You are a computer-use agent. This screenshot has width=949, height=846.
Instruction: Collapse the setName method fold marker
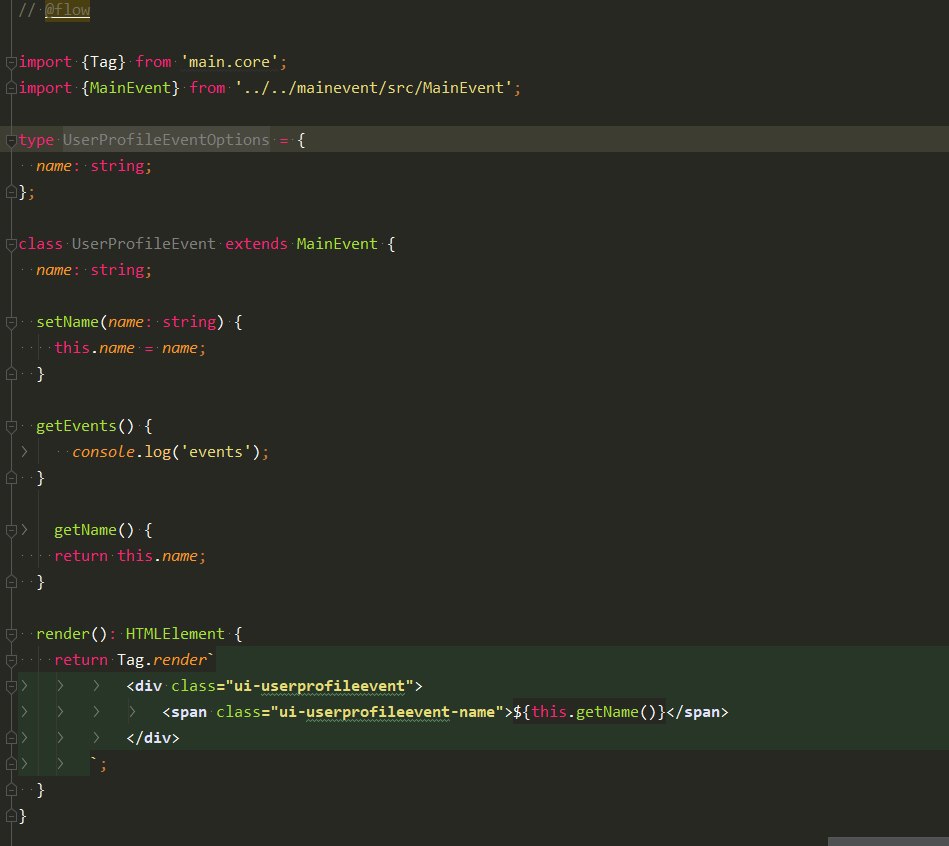coord(11,323)
